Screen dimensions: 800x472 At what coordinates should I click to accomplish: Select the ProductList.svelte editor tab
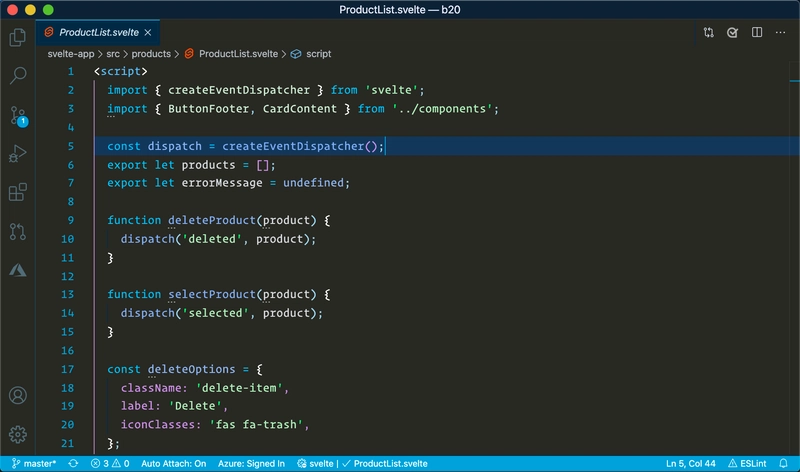98,32
